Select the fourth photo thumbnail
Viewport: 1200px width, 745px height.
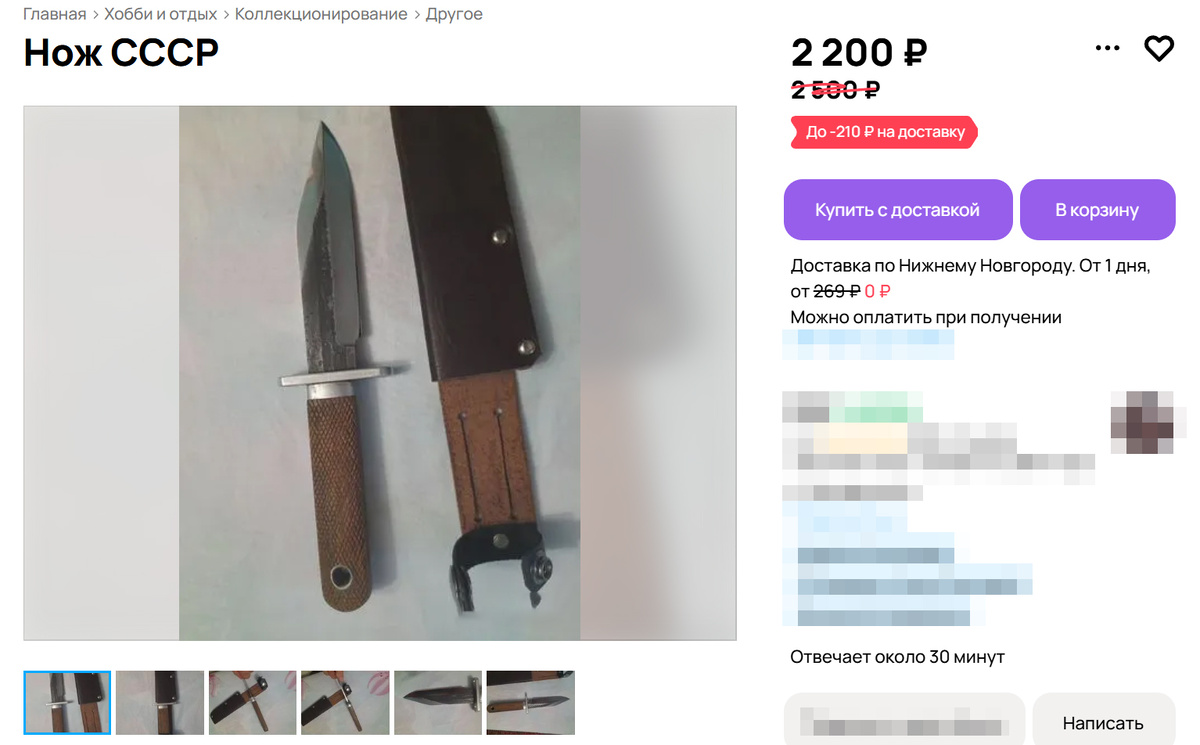click(345, 703)
